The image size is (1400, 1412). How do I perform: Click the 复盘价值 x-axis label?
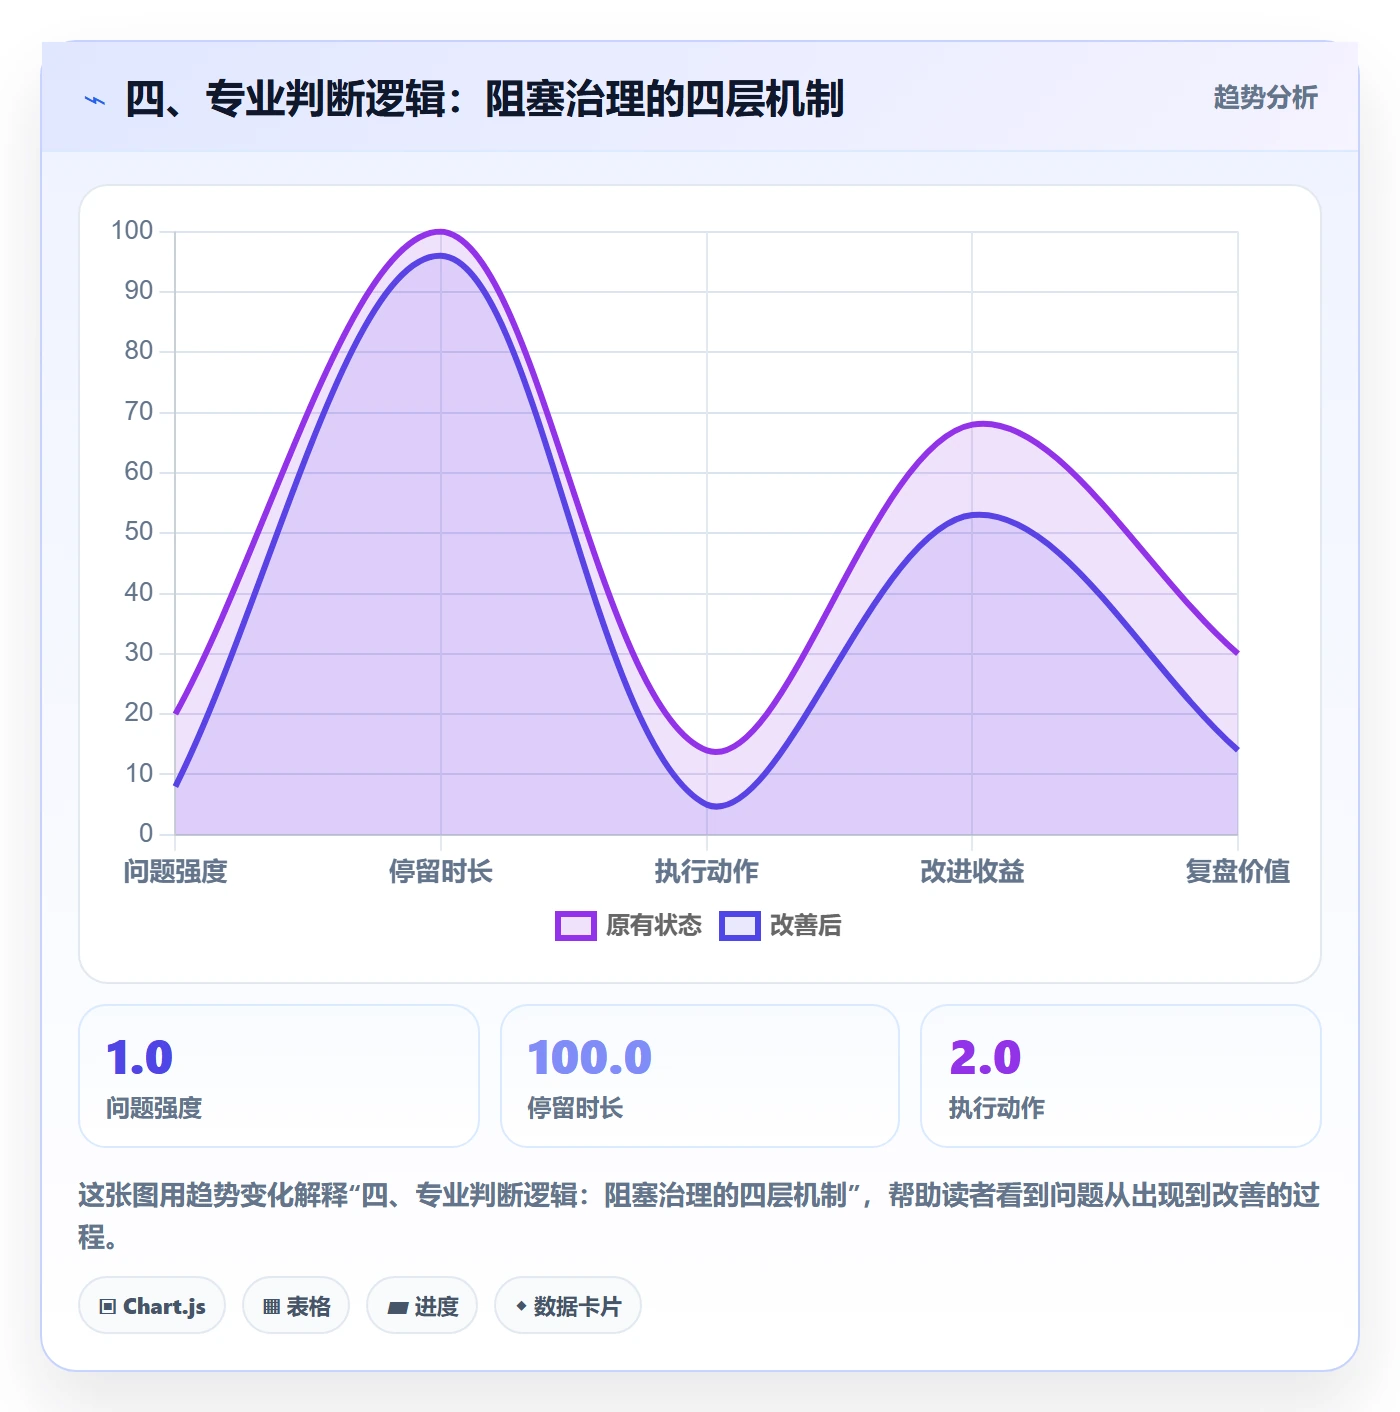(1238, 872)
